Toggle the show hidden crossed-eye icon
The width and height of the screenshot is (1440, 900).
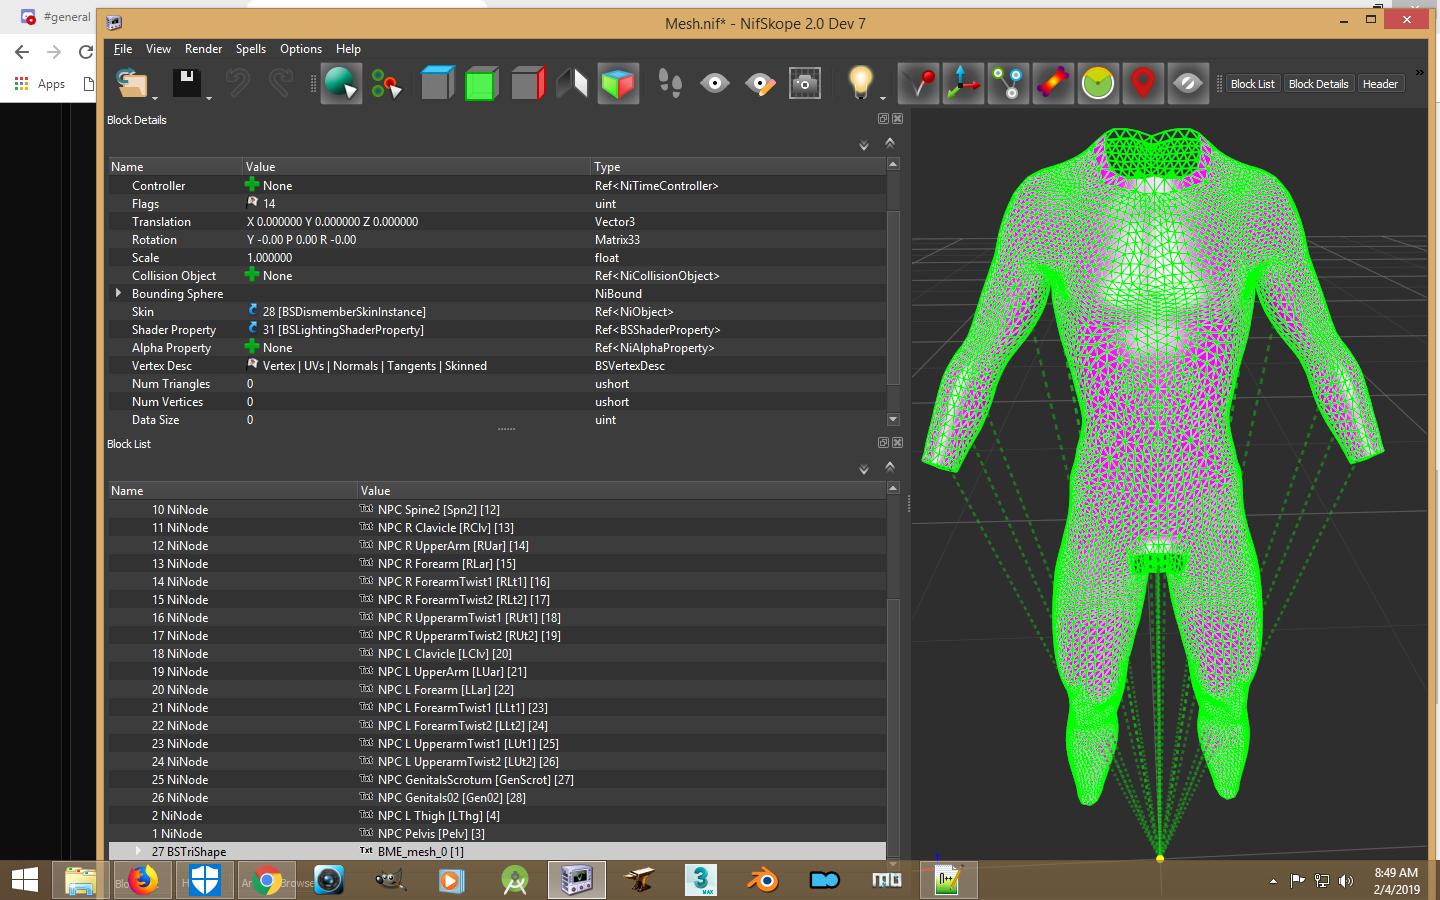pyautogui.click(x=1188, y=83)
